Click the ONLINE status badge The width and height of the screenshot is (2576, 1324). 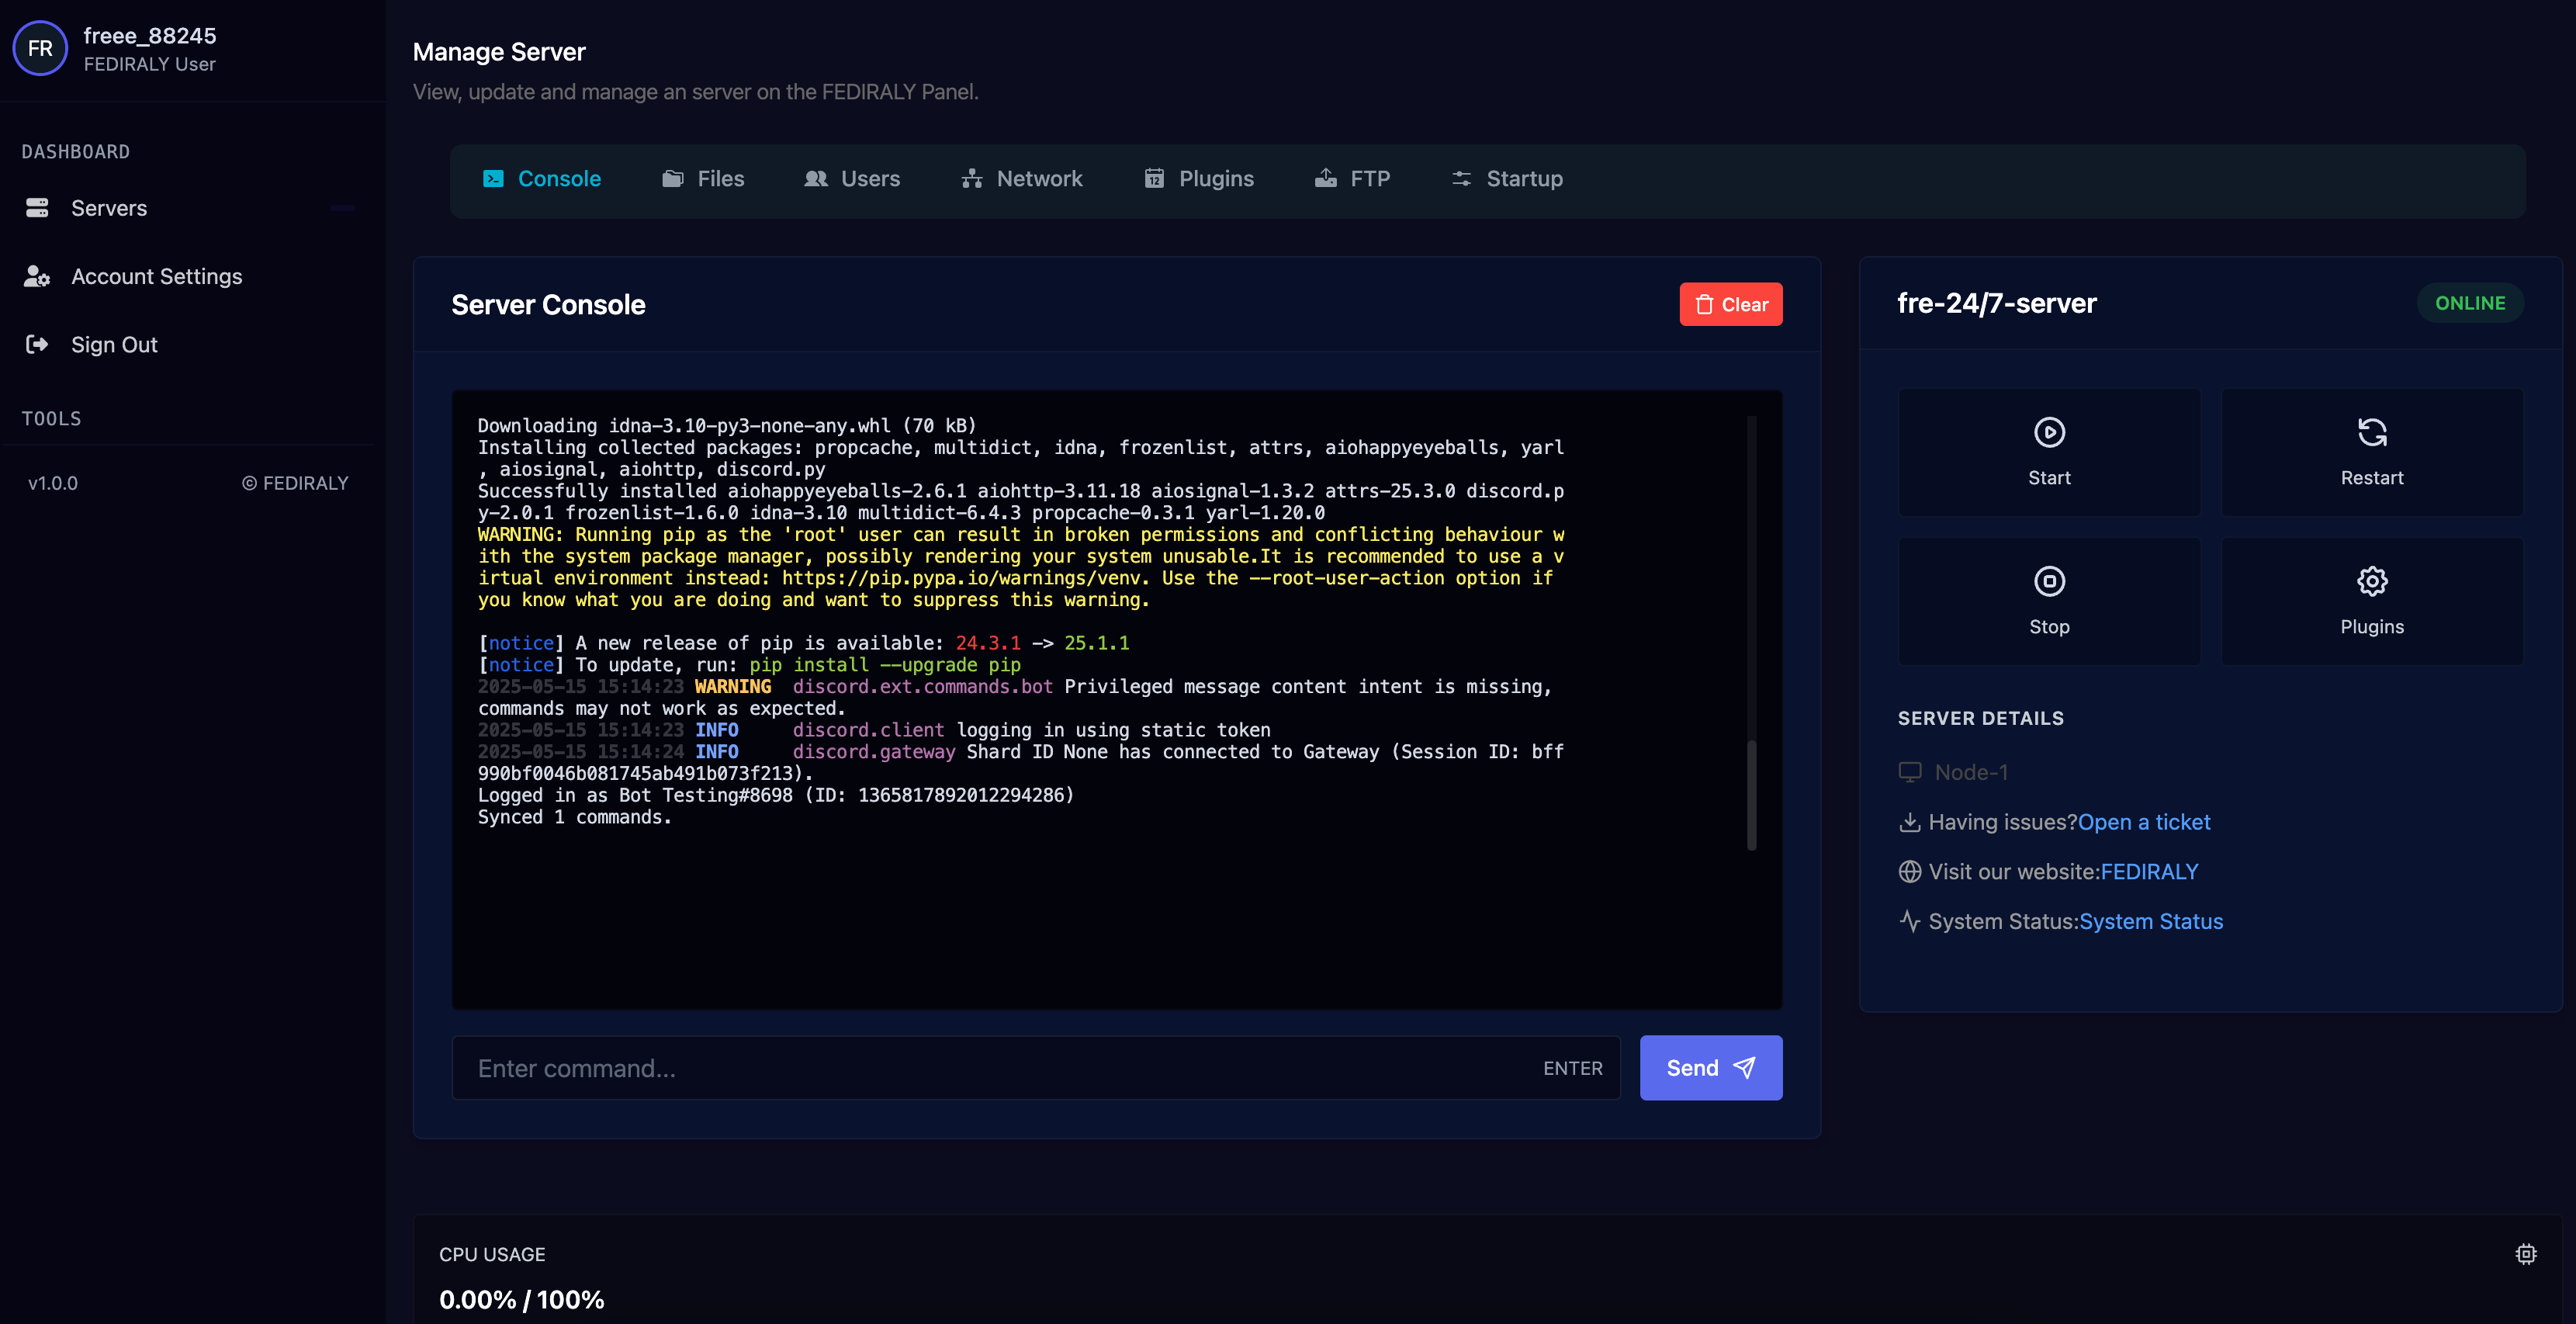(2470, 303)
